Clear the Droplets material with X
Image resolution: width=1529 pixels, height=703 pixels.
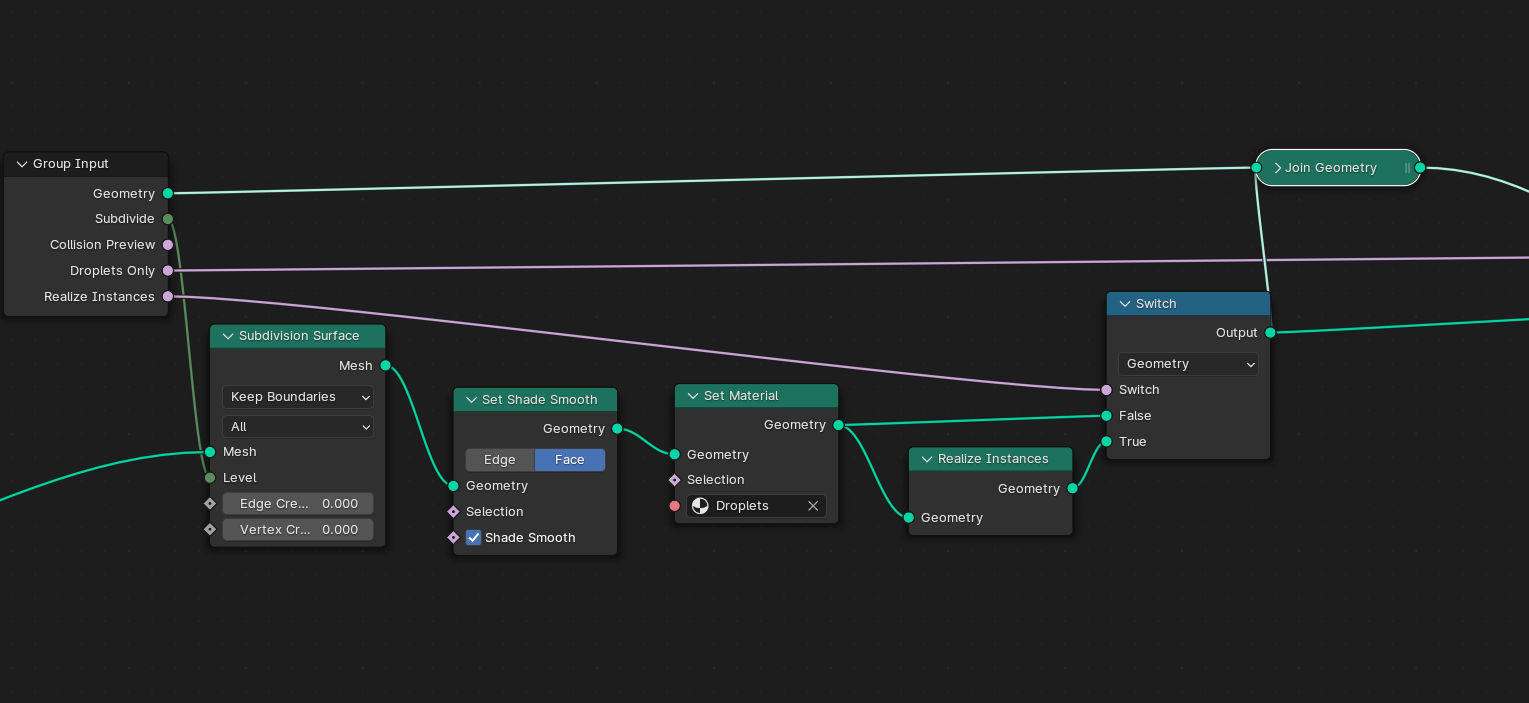pyautogui.click(x=813, y=506)
